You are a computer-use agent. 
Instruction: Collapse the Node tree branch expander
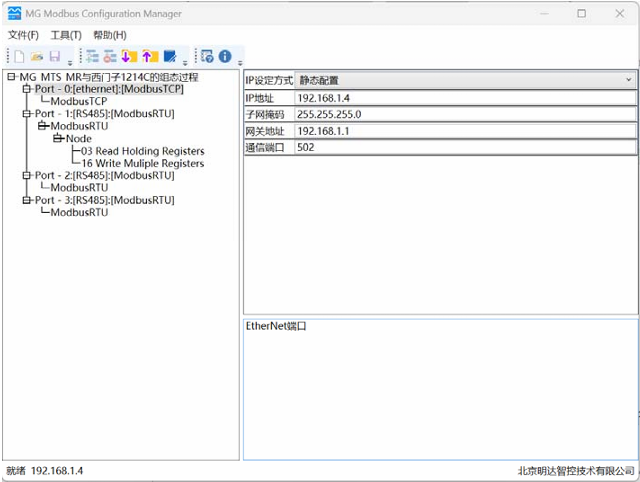tap(59, 139)
